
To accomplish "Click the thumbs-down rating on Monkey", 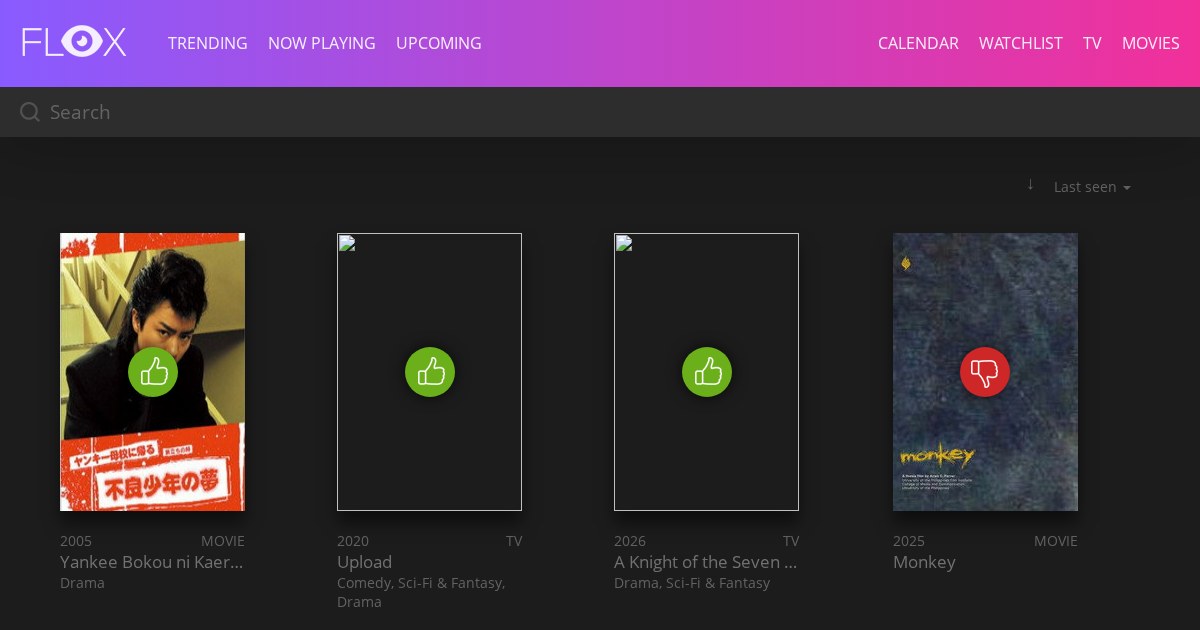I will [x=985, y=372].
